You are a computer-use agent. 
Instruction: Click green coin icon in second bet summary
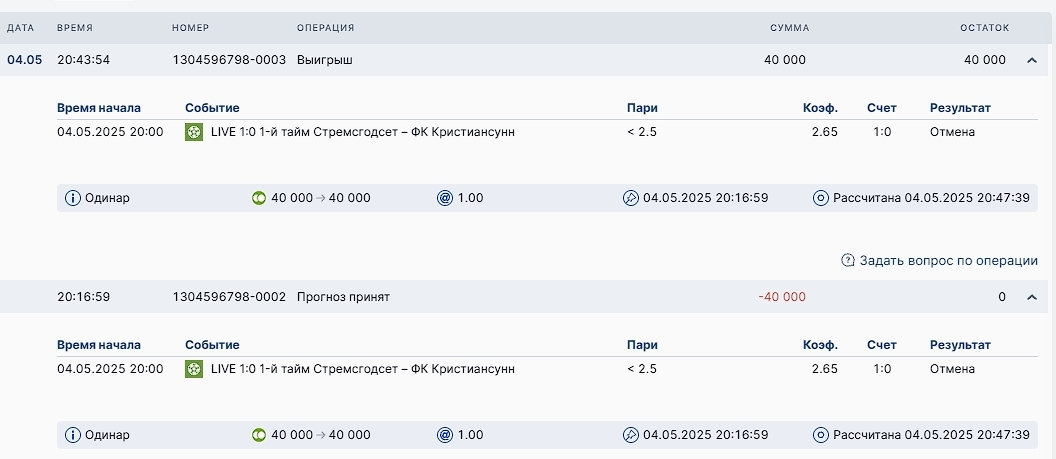pyautogui.click(x=259, y=435)
